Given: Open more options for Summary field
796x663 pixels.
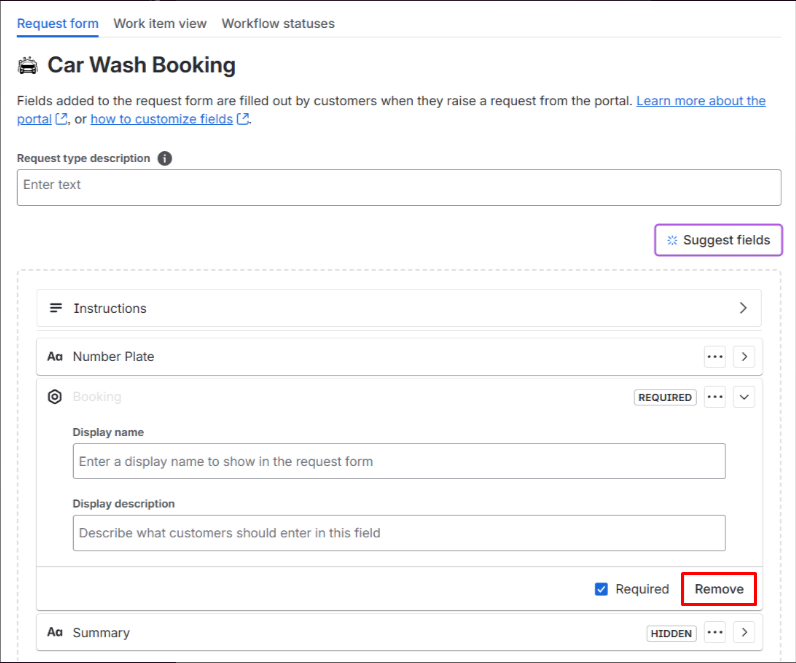Looking at the screenshot, I should pyautogui.click(x=714, y=632).
